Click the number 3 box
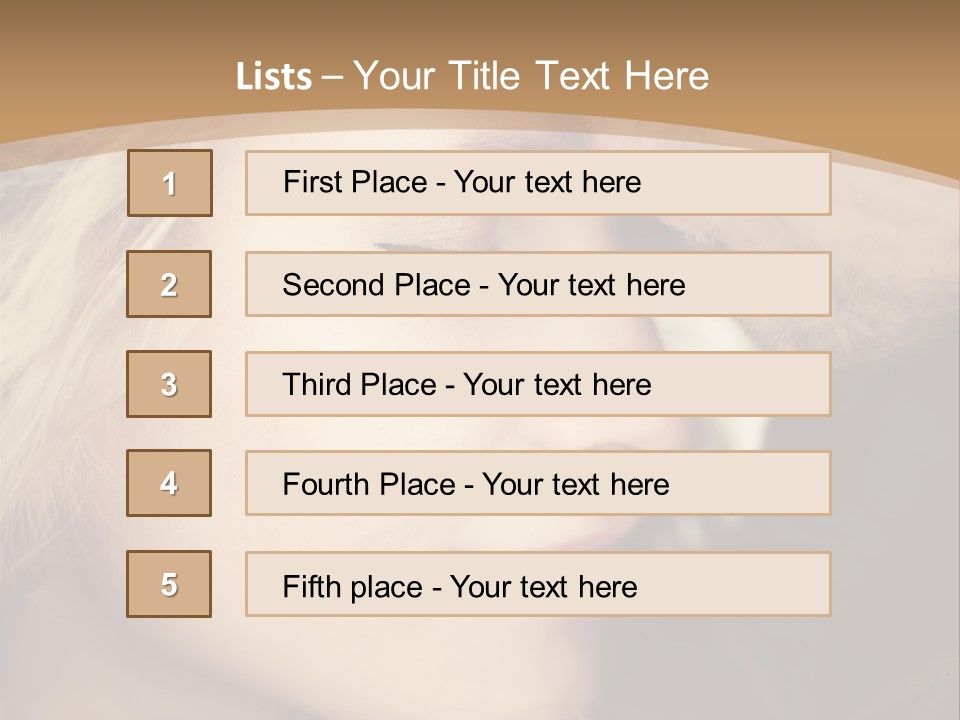Image resolution: width=960 pixels, height=720 pixels. (x=169, y=384)
